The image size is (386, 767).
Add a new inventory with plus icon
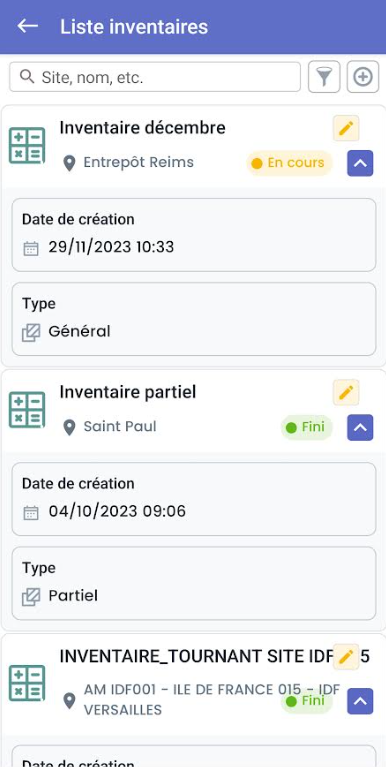click(363, 77)
